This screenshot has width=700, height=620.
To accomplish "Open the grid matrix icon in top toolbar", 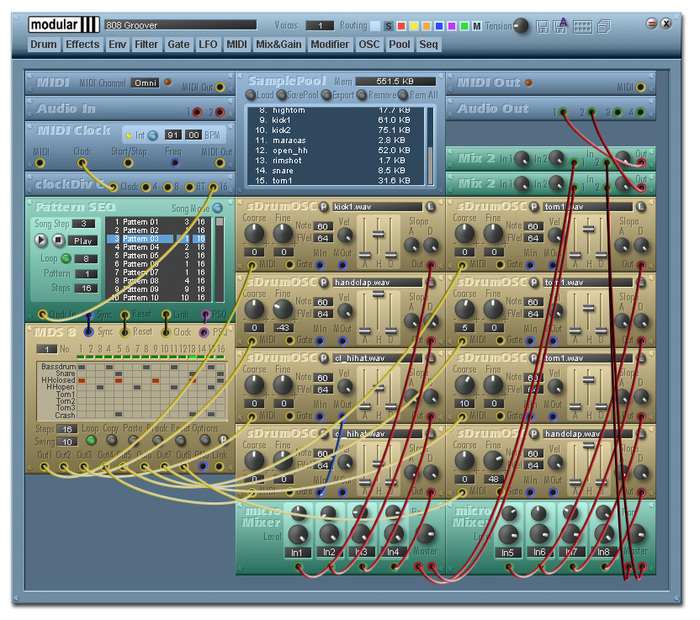I will coord(582,27).
